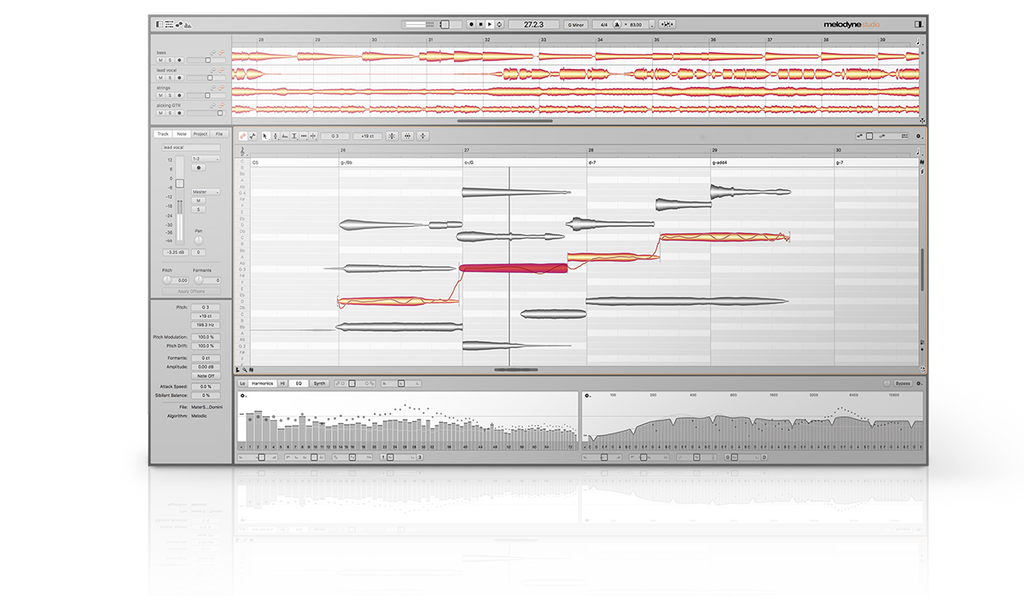Click the Apply Offsets button
This screenshot has width=1024, height=597.
[191, 291]
